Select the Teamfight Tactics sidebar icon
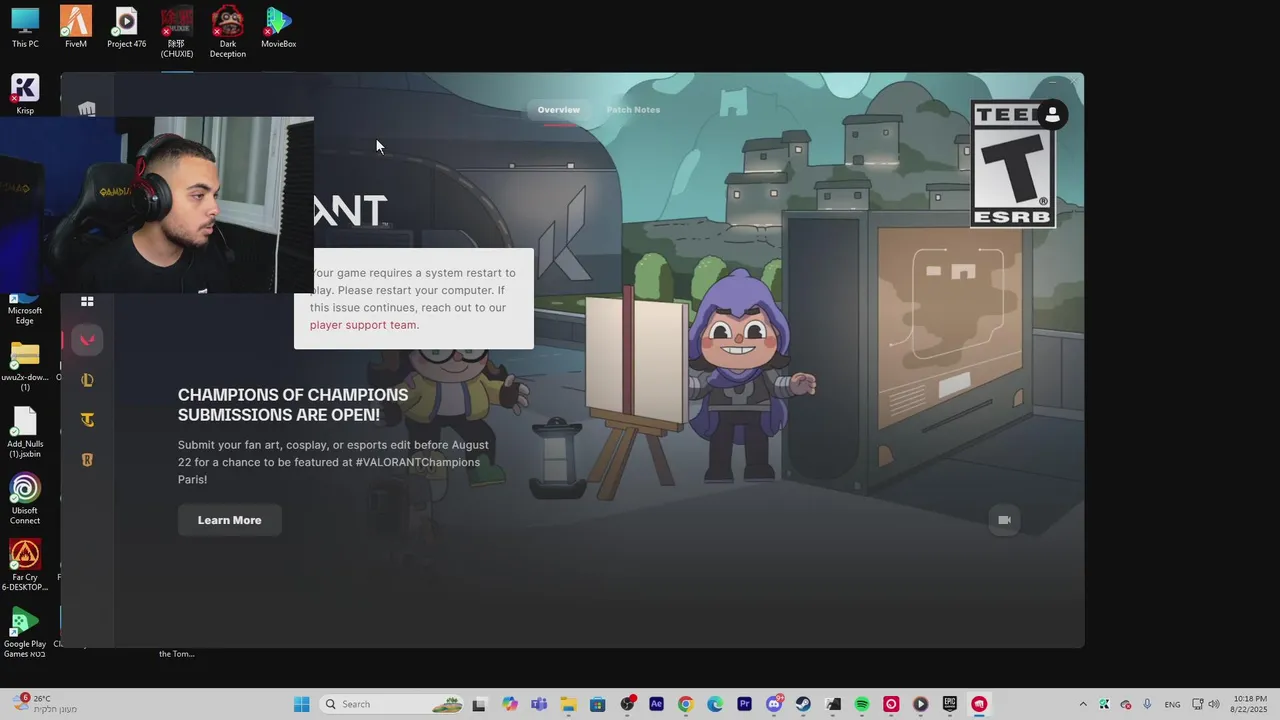 [87, 420]
